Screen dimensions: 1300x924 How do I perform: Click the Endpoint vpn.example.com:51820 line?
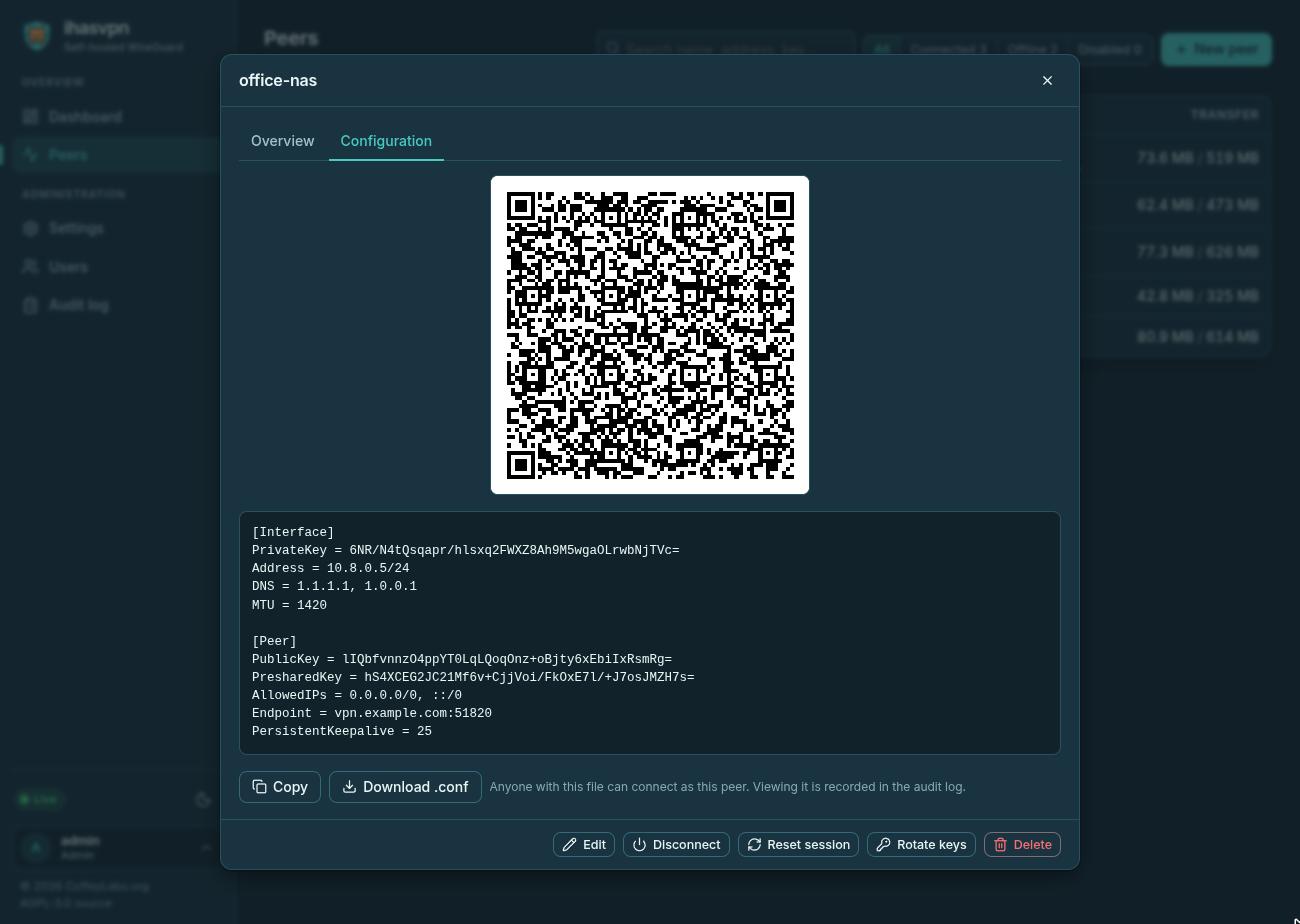pos(372,713)
